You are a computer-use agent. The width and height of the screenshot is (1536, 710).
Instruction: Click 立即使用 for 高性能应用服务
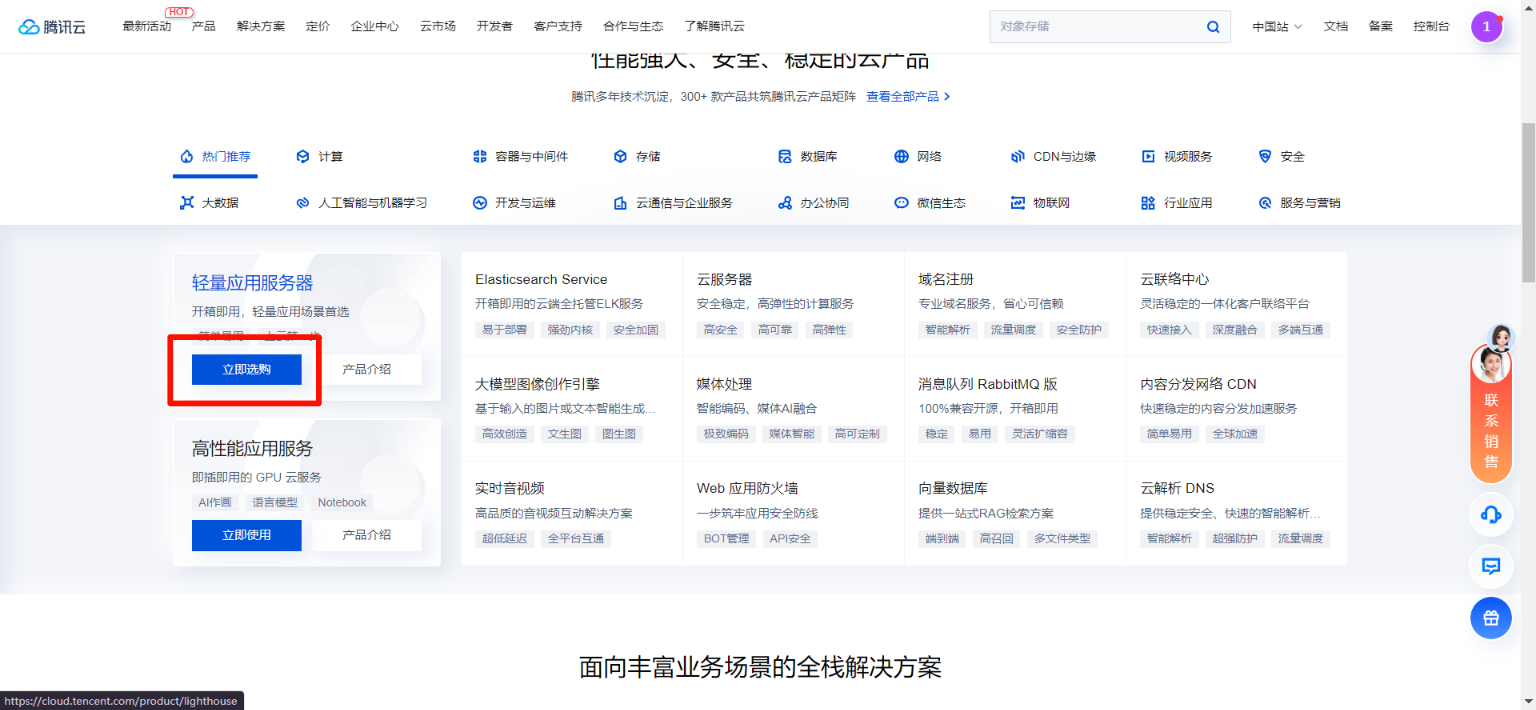coord(246,535)
